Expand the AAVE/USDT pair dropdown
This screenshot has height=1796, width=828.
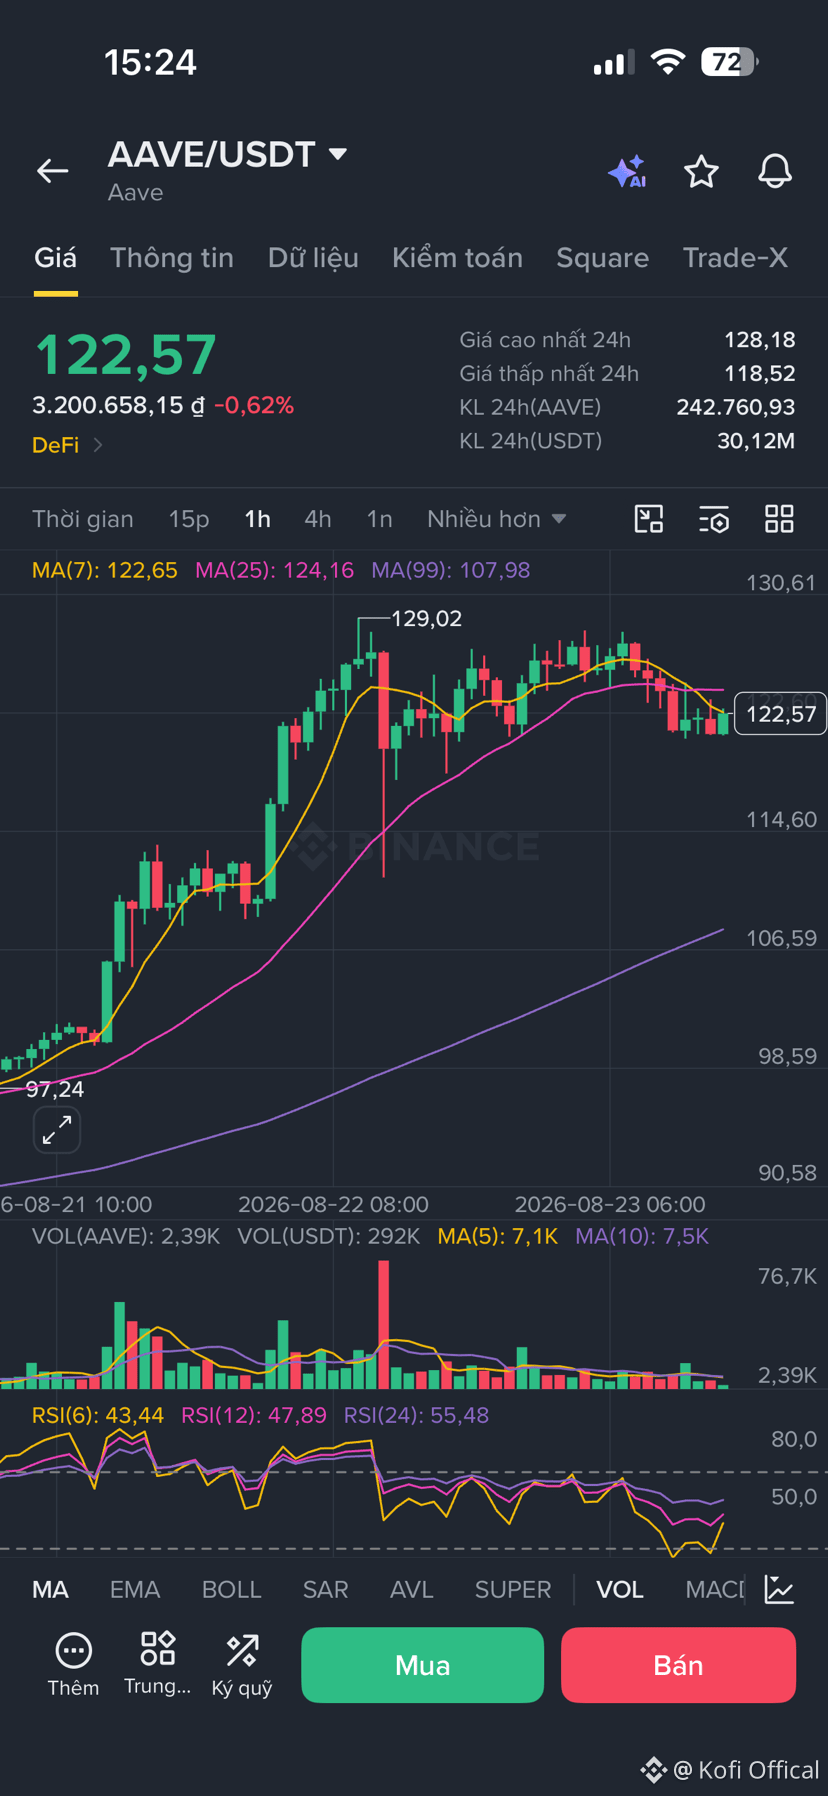pos(338,154)
